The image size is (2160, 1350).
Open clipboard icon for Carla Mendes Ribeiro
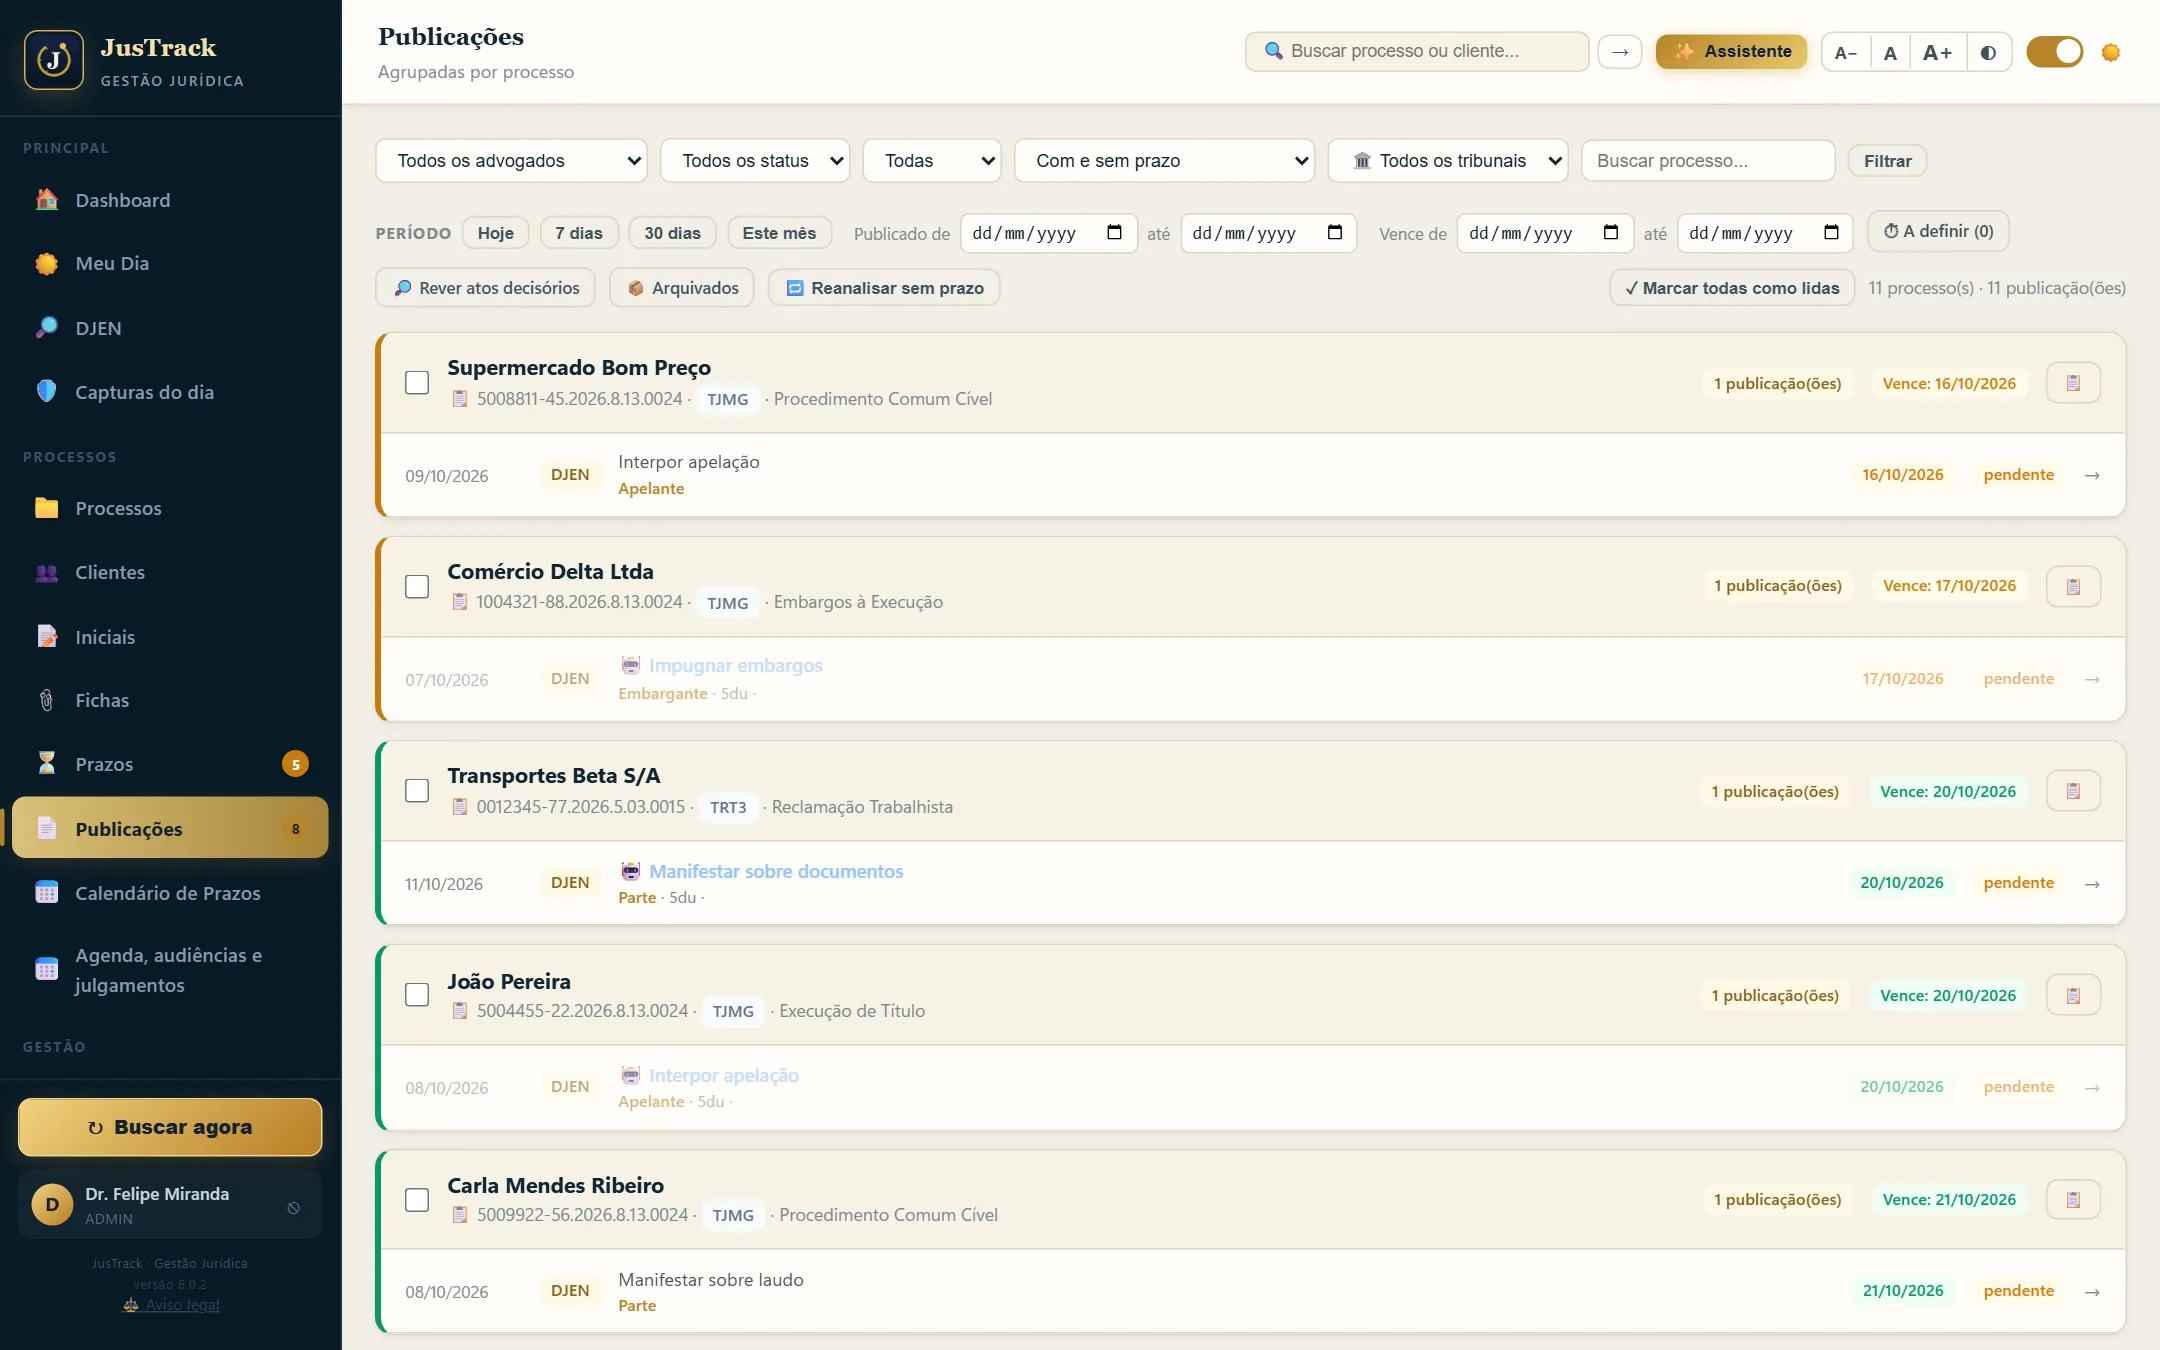[2073, 1199]
